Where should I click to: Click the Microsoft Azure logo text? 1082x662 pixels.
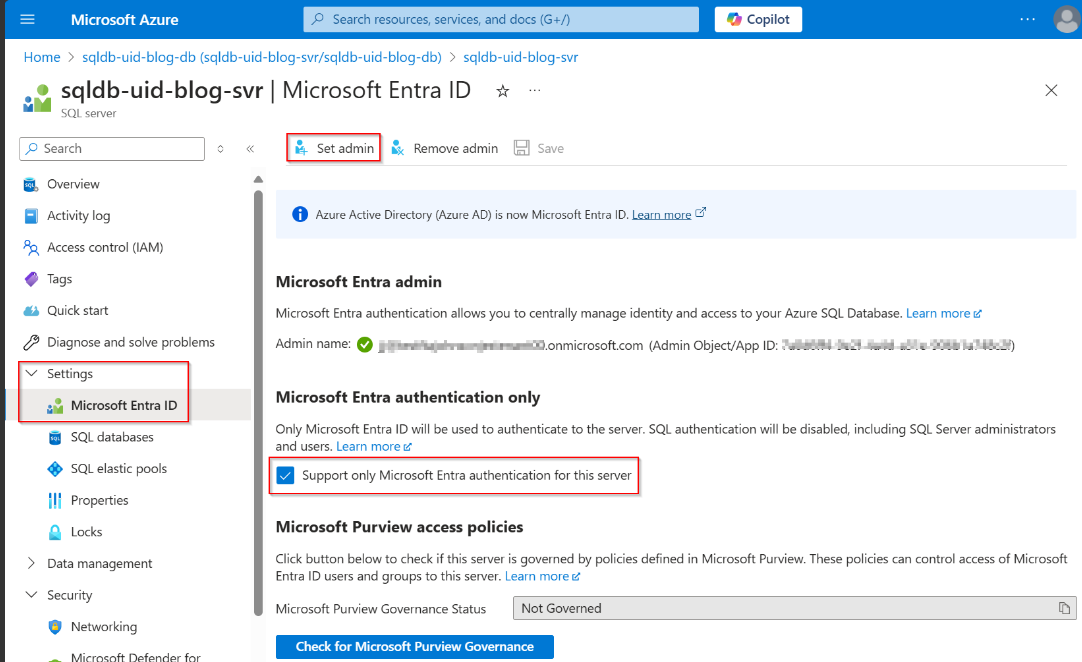click(x=124, y=20)
